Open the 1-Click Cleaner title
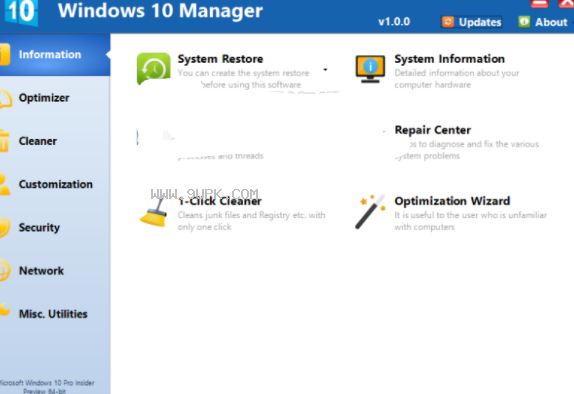The height and width of the screenshot is (394, 574). [220, 201]
